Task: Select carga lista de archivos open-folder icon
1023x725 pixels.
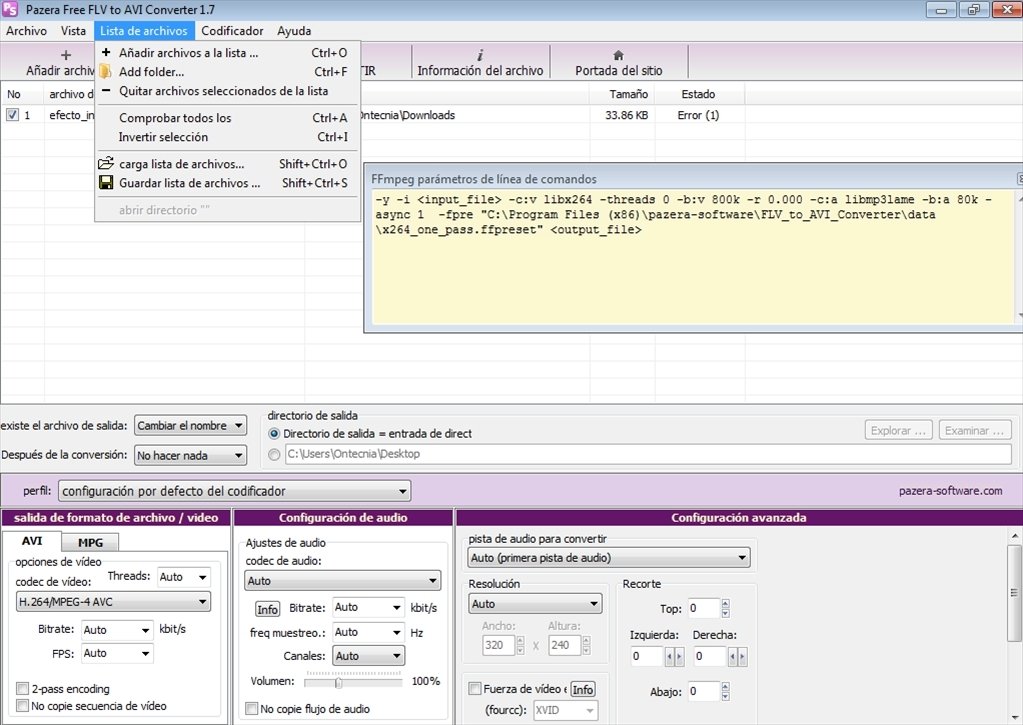Action: pos(106,163)
